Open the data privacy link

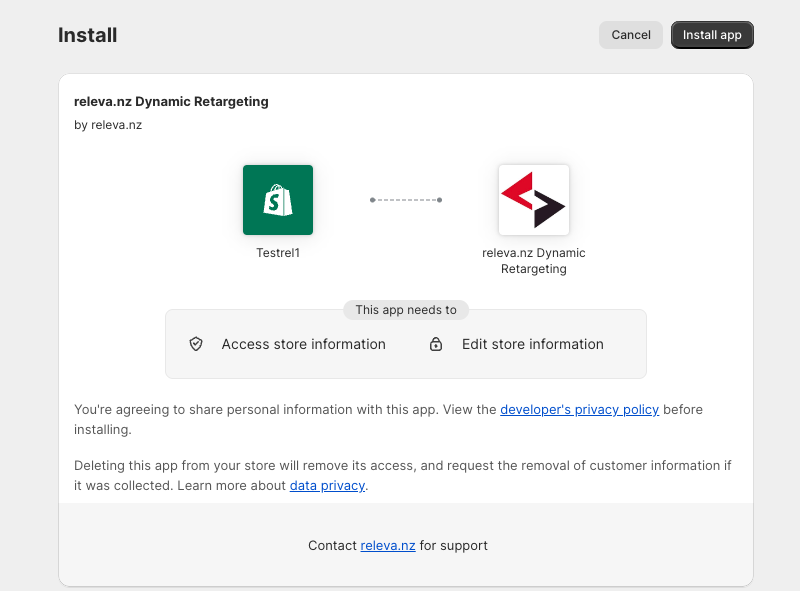tap(327, 485)
